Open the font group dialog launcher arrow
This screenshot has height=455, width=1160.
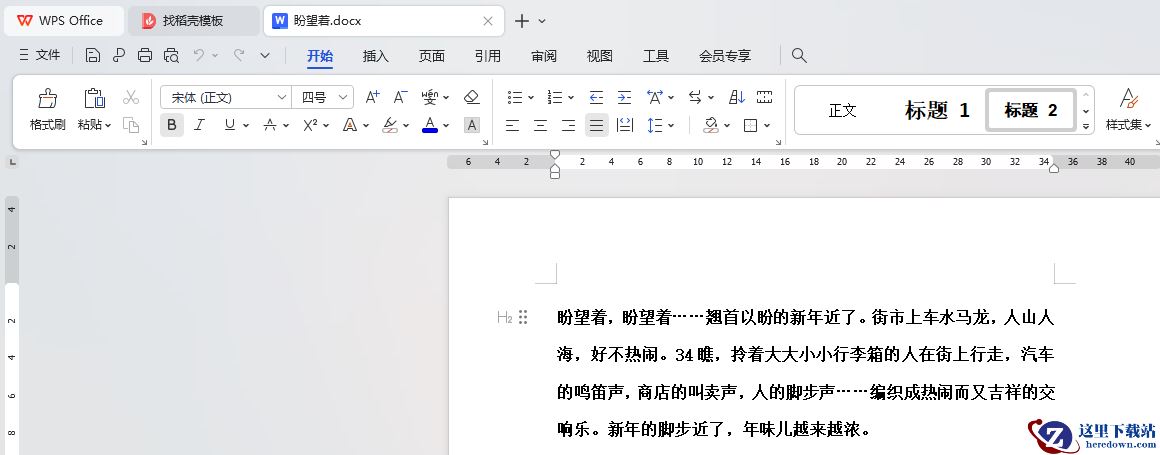485,142
